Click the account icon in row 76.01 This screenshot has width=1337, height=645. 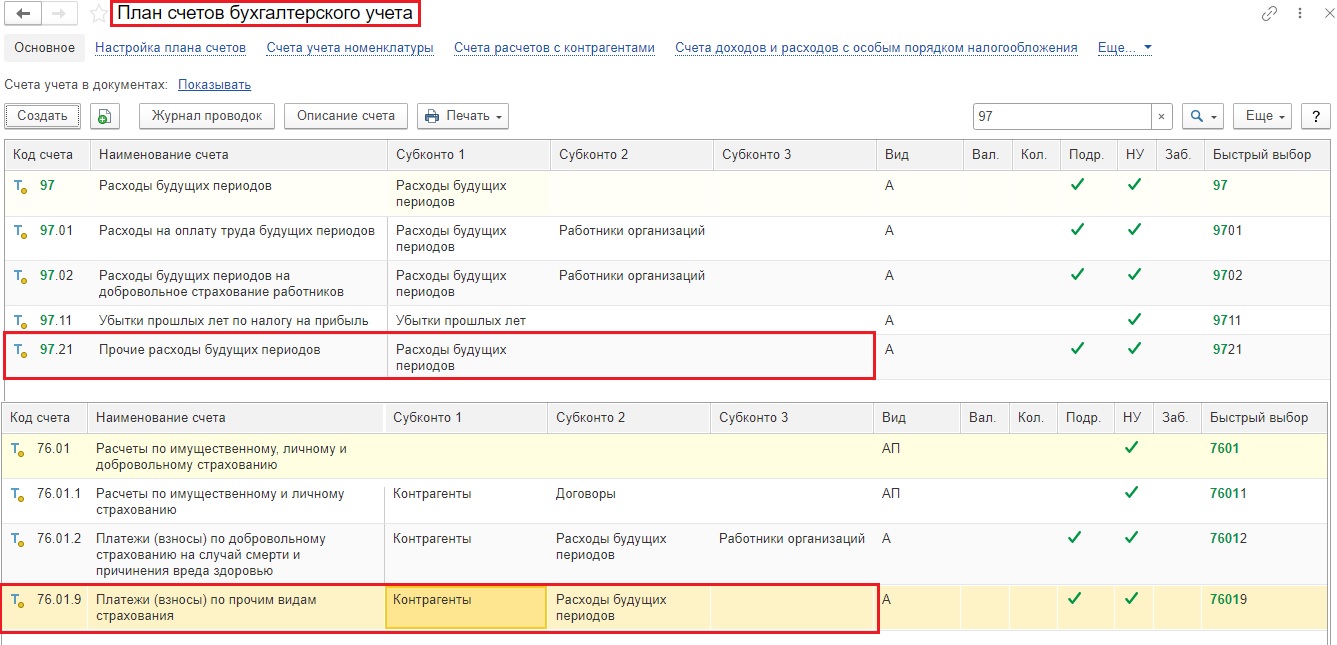(x=17, y=449)
